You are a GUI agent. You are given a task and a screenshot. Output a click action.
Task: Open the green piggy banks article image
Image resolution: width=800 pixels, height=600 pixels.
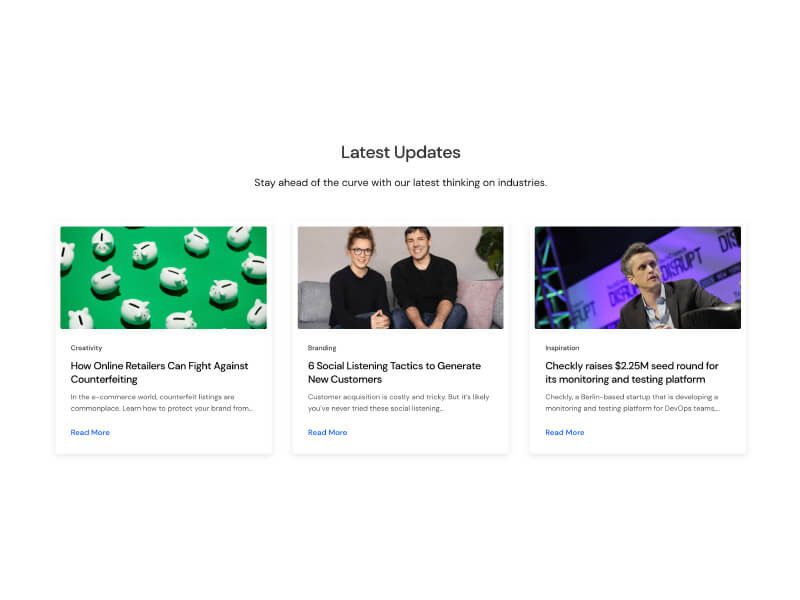(x=163, y=278)
